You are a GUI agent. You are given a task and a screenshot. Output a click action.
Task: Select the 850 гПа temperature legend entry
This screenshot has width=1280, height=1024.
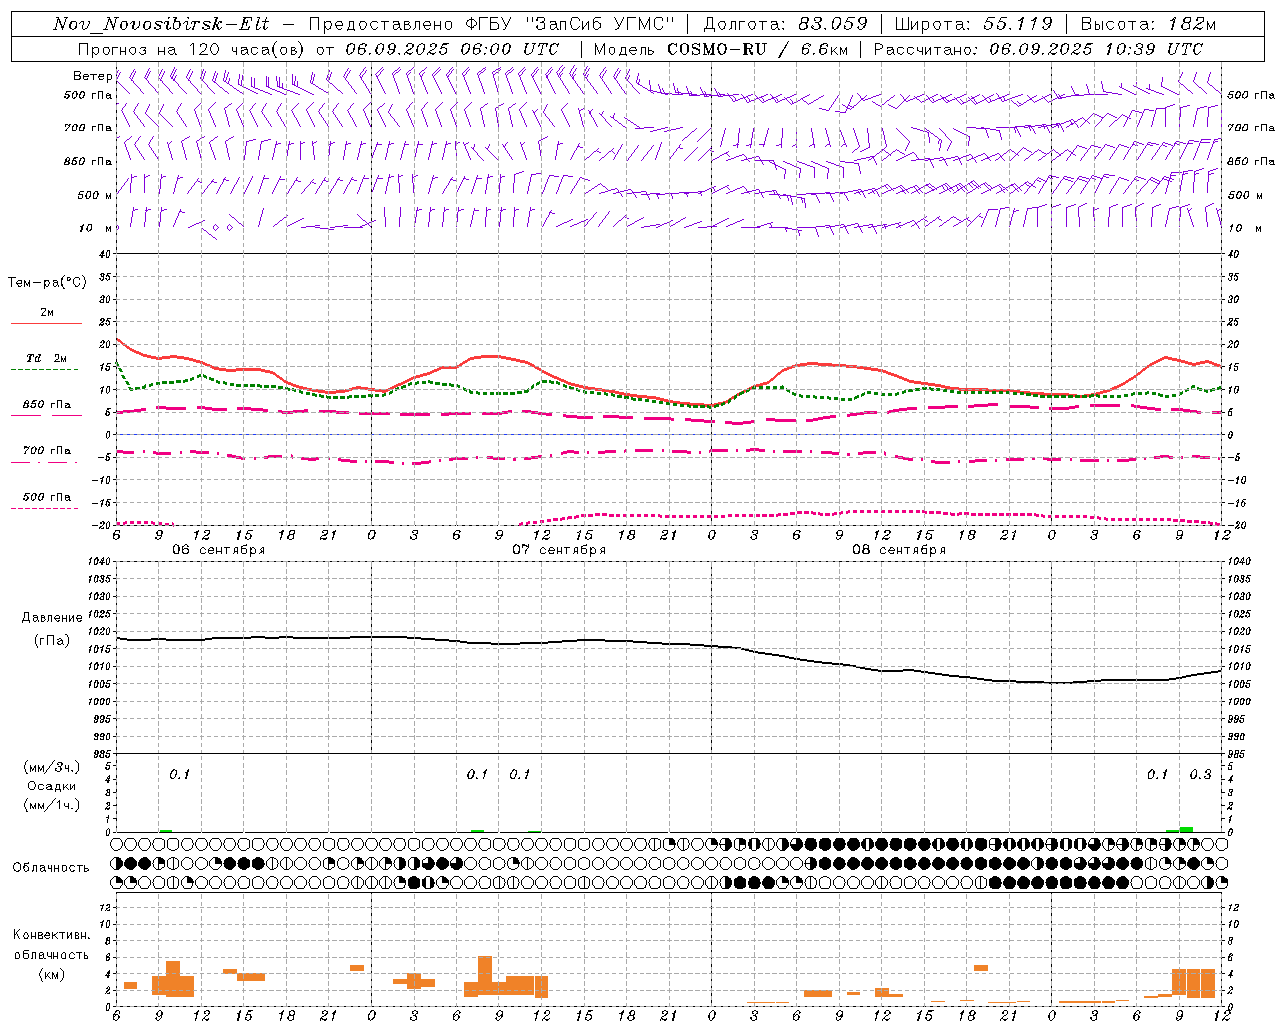pos(46,405)
